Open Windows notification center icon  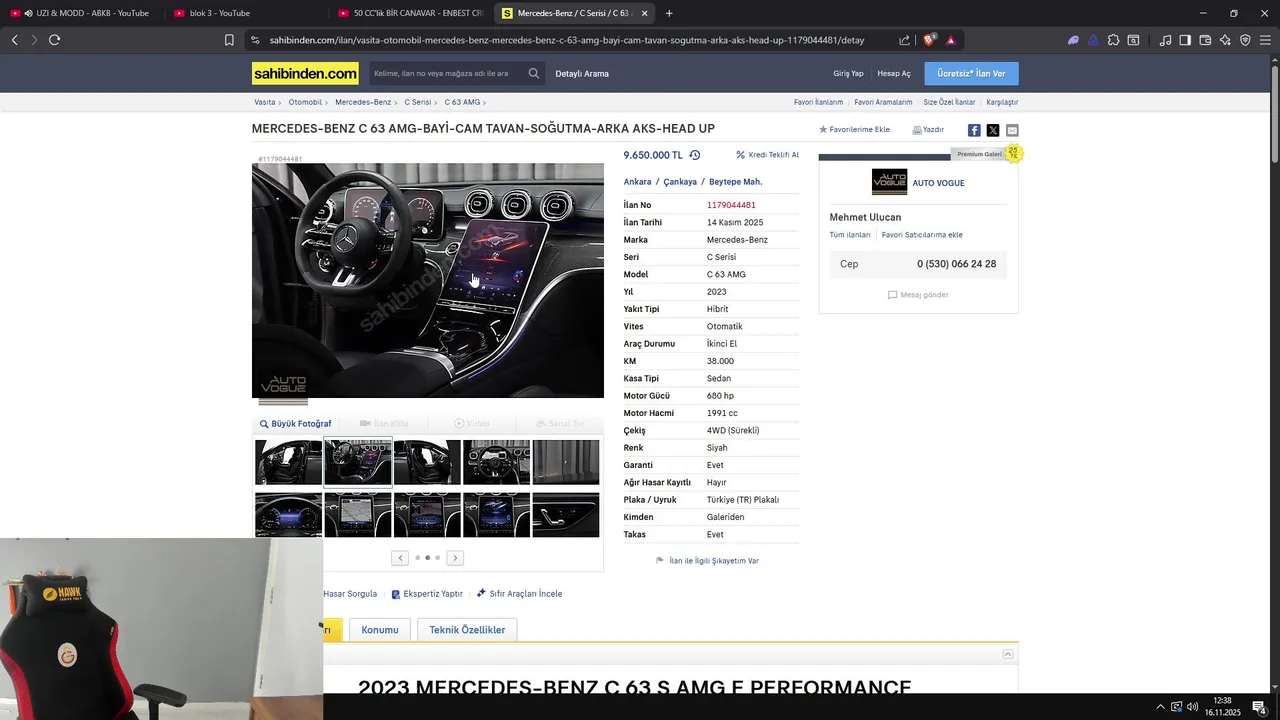[1259, 707]
